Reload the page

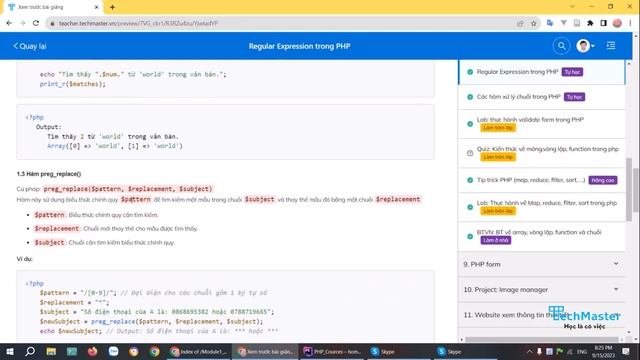click(x=36, y=23)
